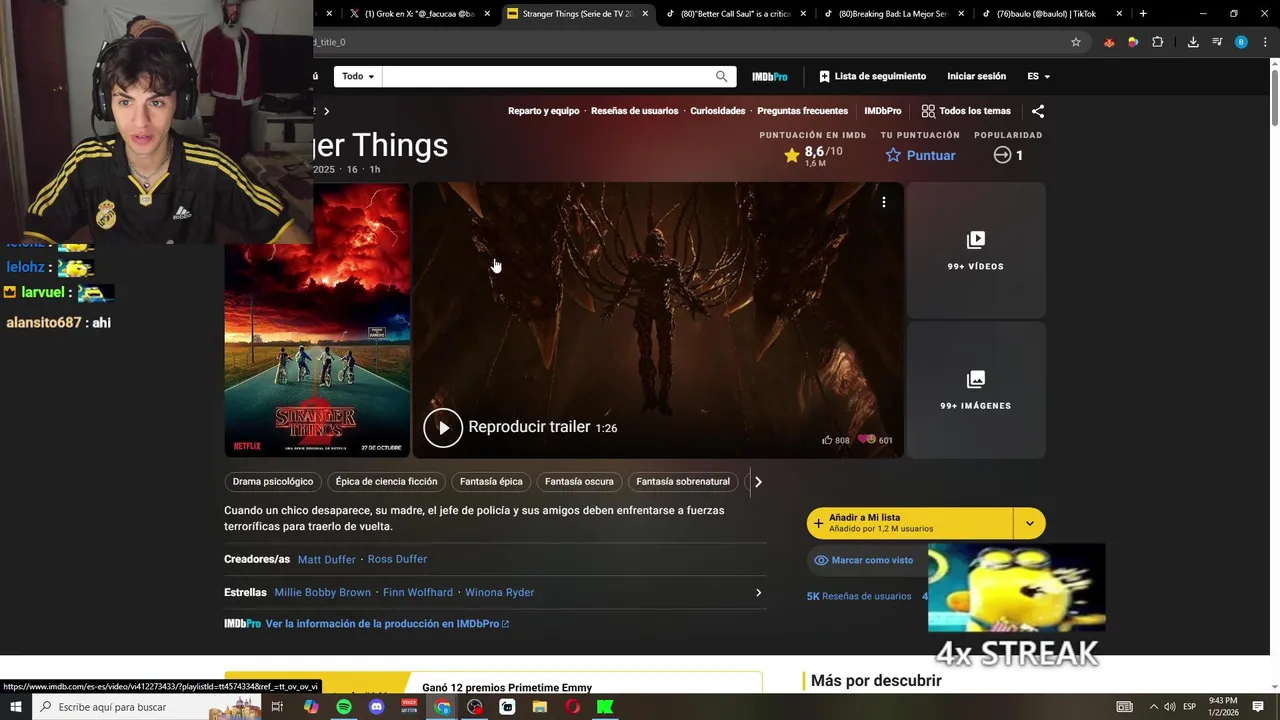
Task: Open the browser extensions puzzle icon
Action: pyautogui.click(x=1158, y=42)
